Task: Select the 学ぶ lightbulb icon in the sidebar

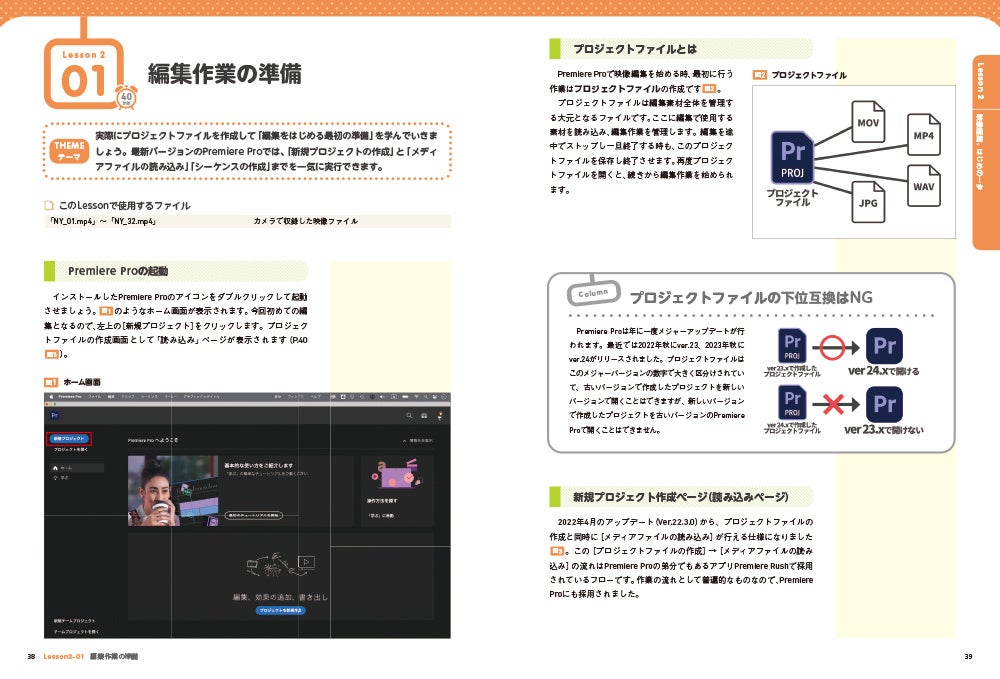Action: [x=55, y=478]
